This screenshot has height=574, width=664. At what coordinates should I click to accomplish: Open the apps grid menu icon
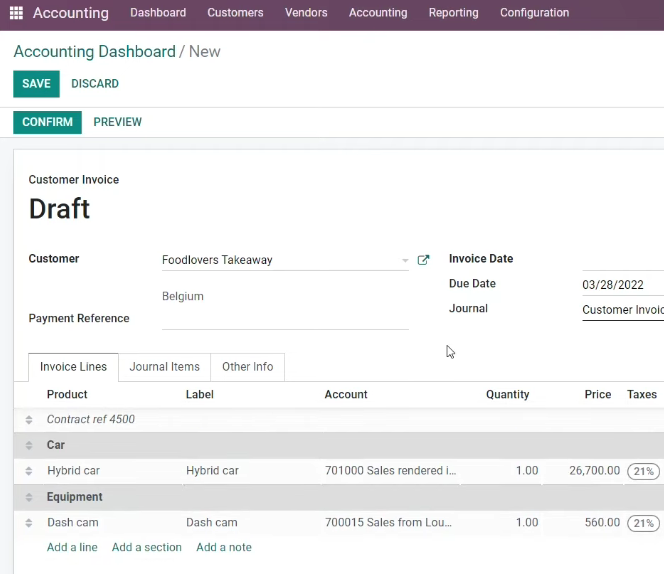click(x=16, y=13)
